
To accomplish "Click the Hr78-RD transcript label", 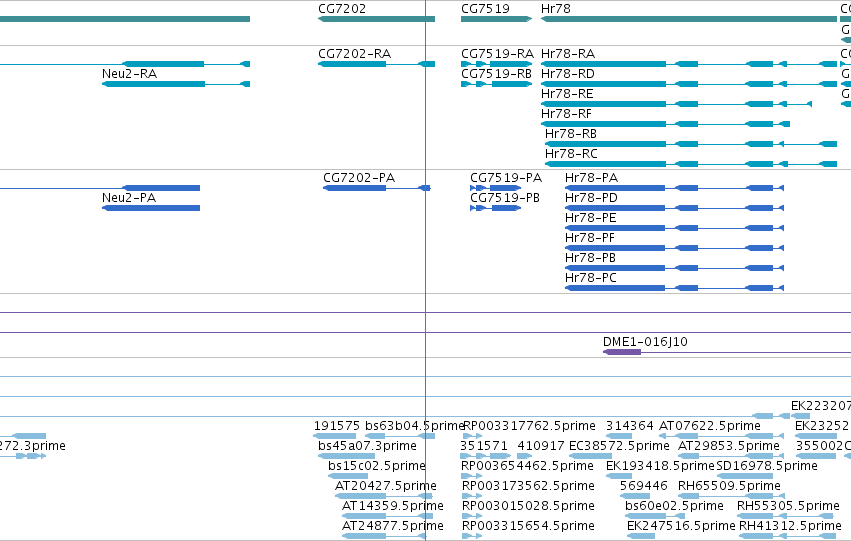I will click(568, 74).
